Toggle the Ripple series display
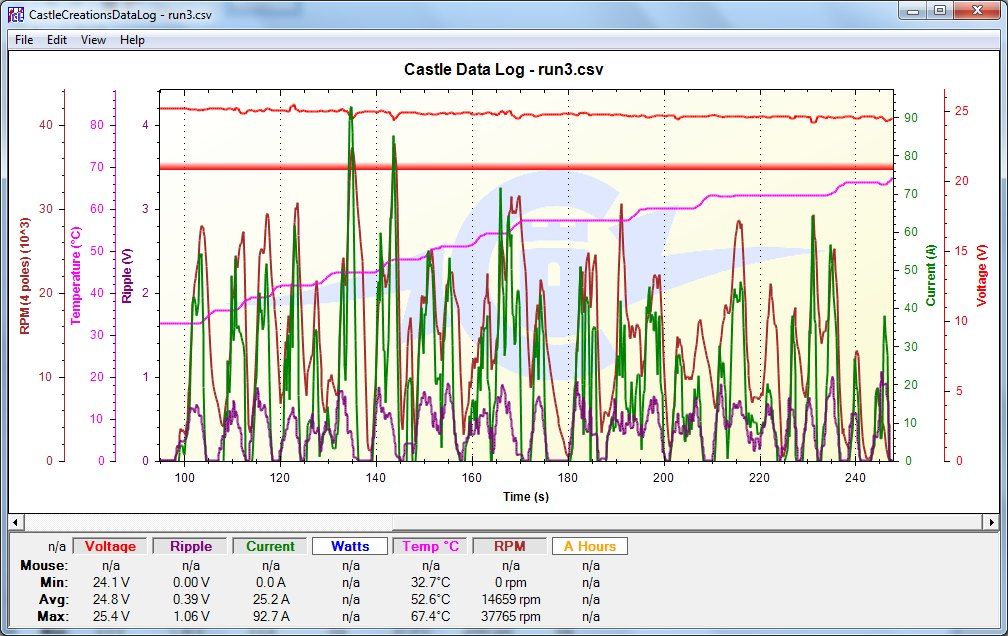Image resolution: width=1008 pixels, height=636 pixels. pyautogui.click(x=190, y=546)
